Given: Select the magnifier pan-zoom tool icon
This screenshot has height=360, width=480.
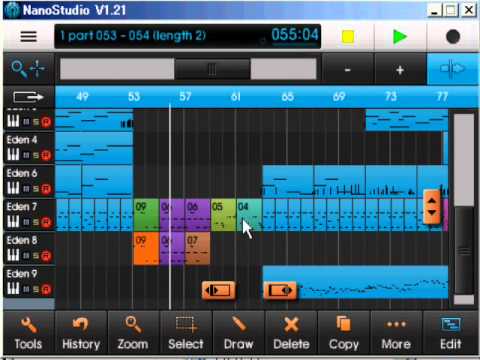Looking at the screenshot, I should 28,69.
